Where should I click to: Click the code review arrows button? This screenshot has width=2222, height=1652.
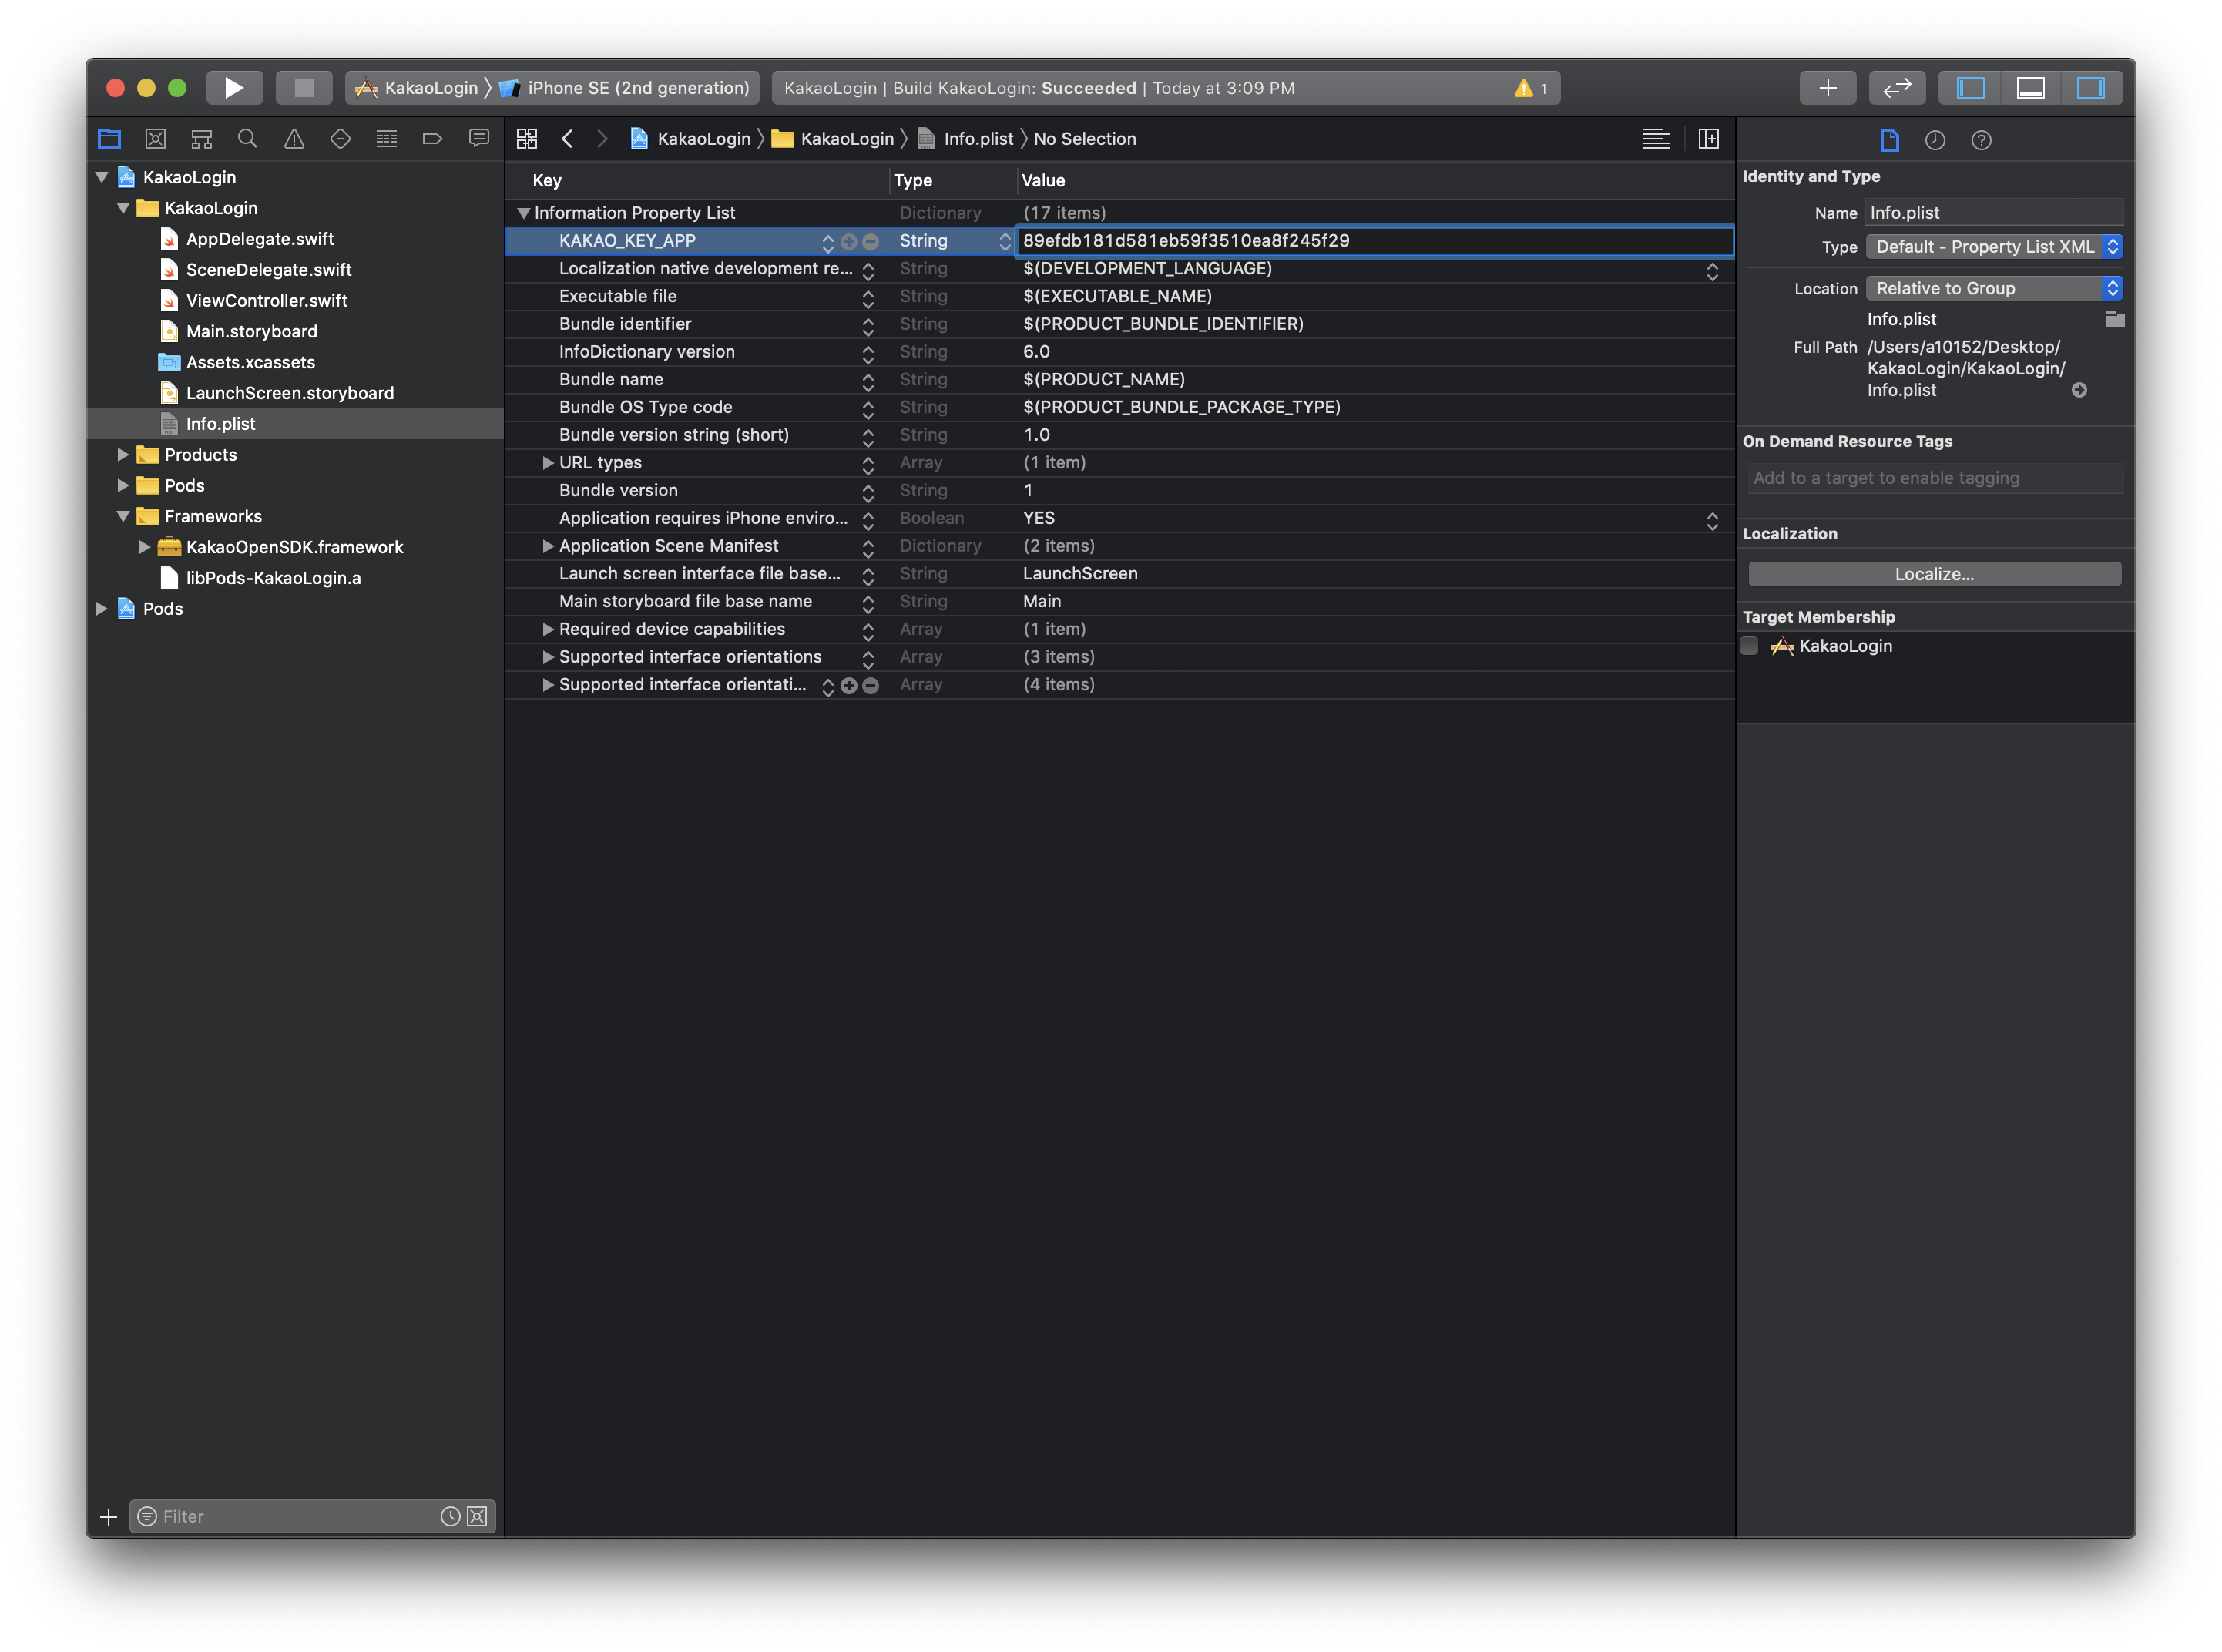pos(1896,88)
